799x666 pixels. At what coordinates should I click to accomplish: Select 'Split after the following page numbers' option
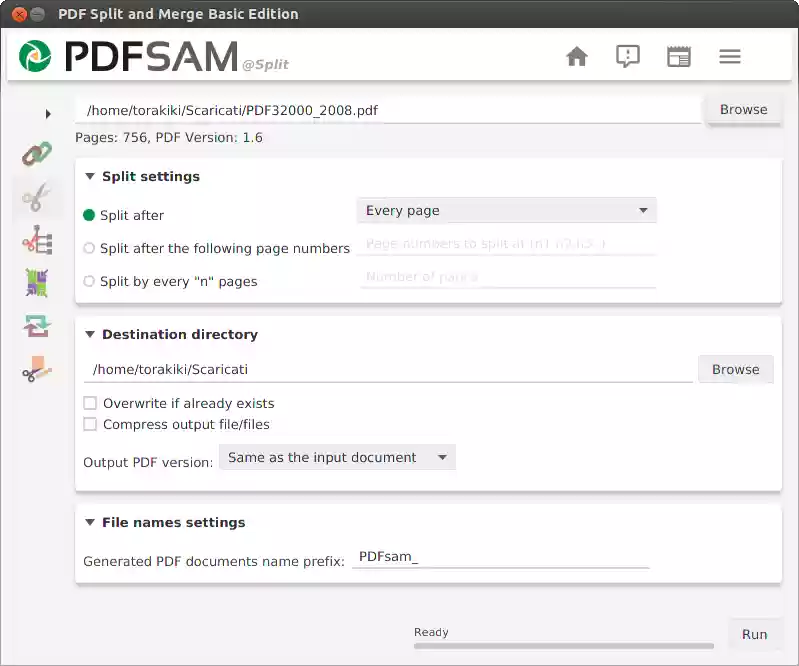coord(90,248)
